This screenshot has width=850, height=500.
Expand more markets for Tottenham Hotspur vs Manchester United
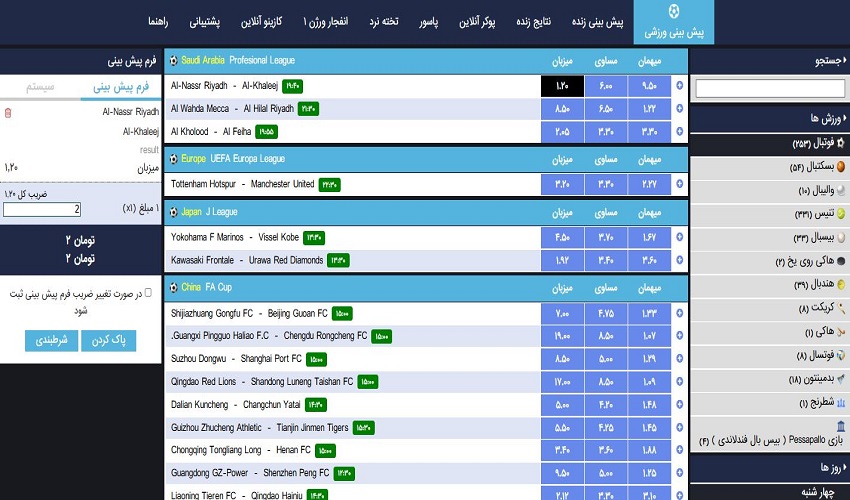pyautogui.click(x=679, y=184)
